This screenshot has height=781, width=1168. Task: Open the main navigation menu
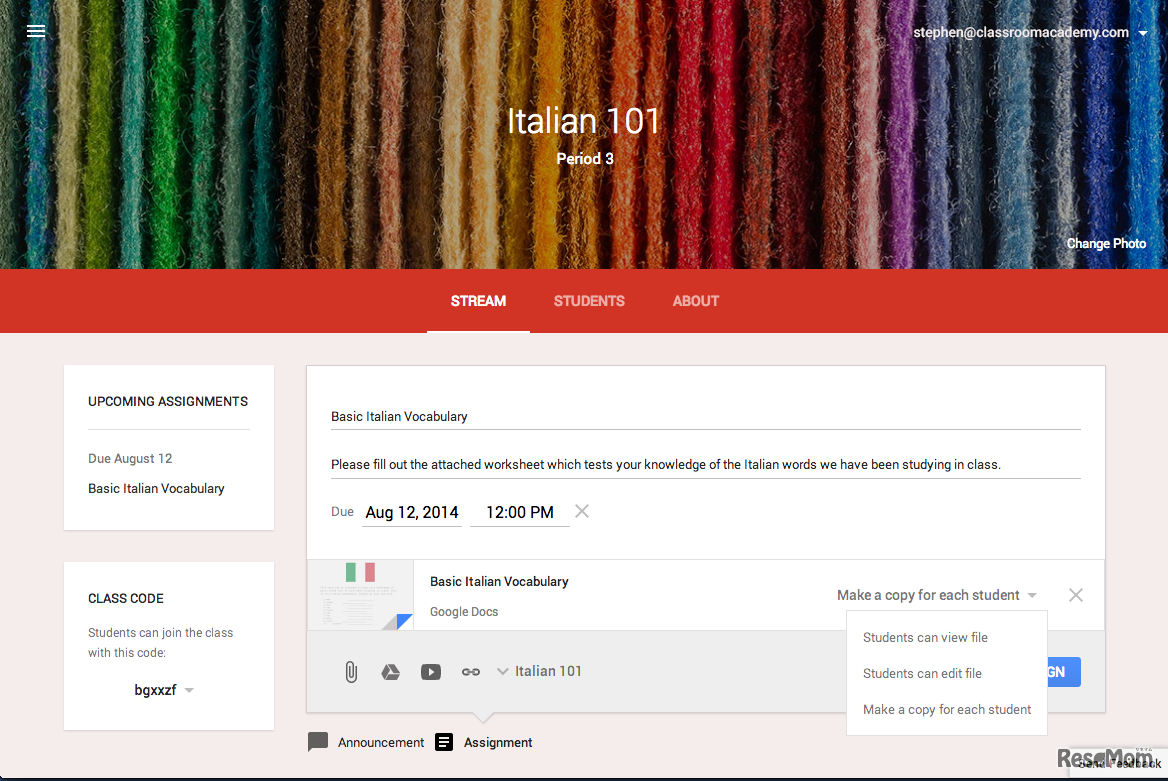click(x=36, y=31)
